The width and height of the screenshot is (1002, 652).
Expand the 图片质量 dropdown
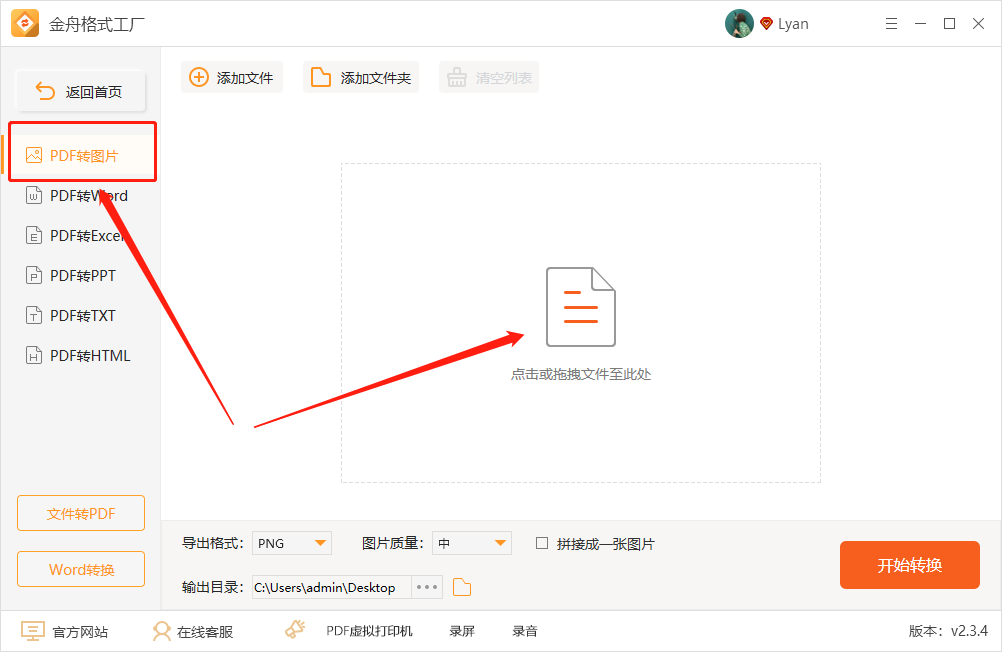coord(501,543)
